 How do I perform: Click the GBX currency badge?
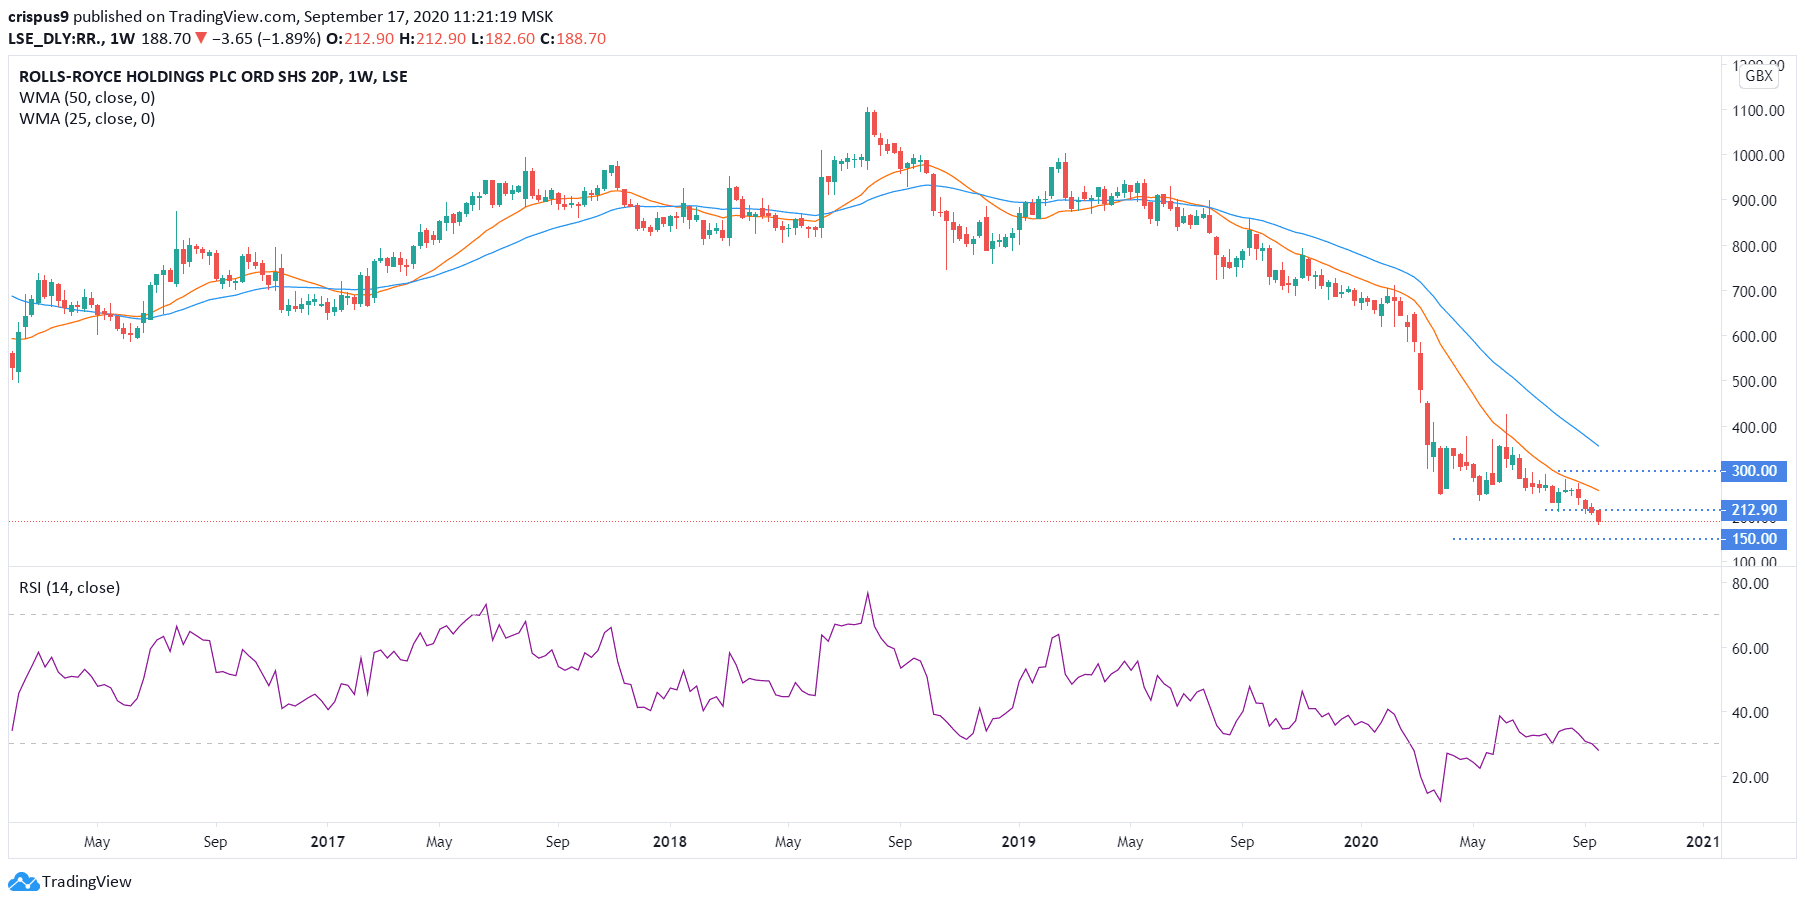coord(1759,76)
